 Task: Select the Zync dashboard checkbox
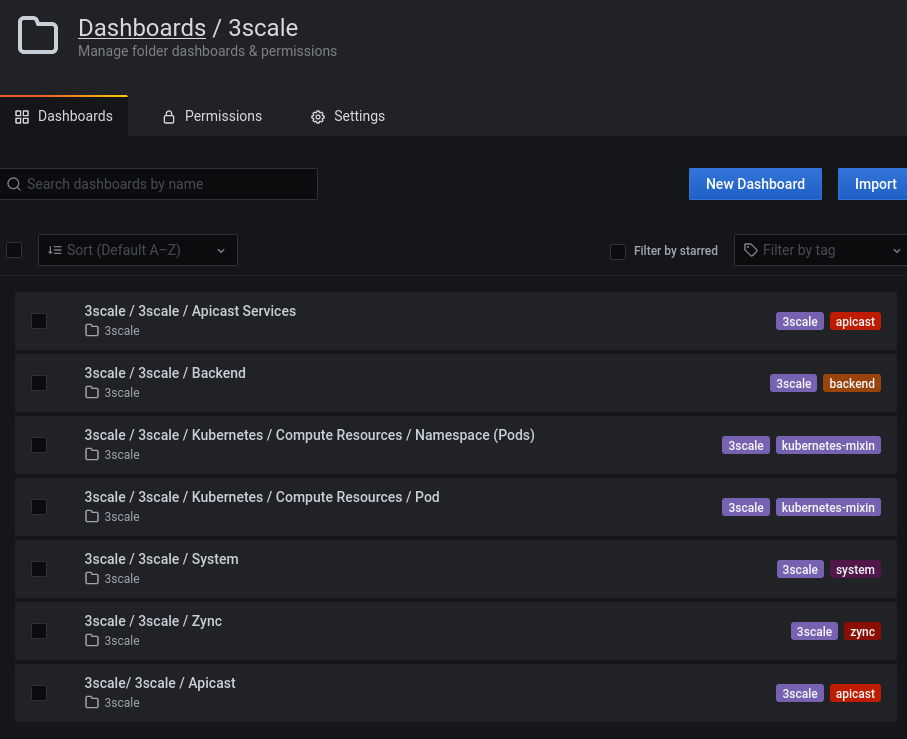pos(39,631)
